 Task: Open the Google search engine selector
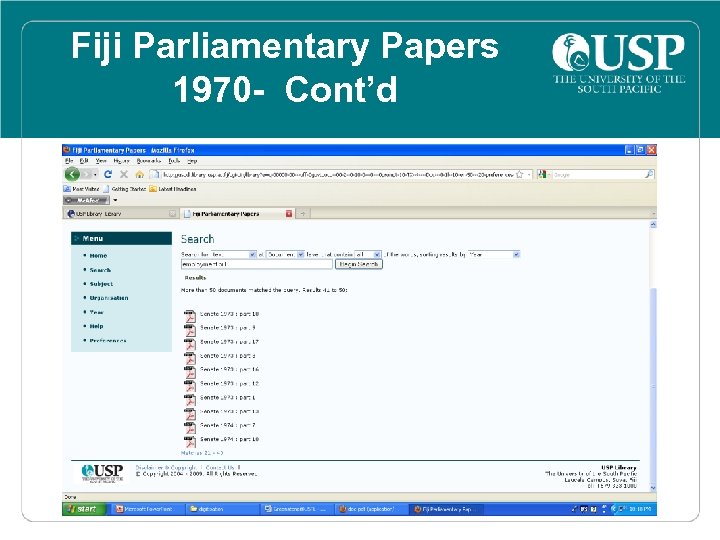tap(544, 174)
